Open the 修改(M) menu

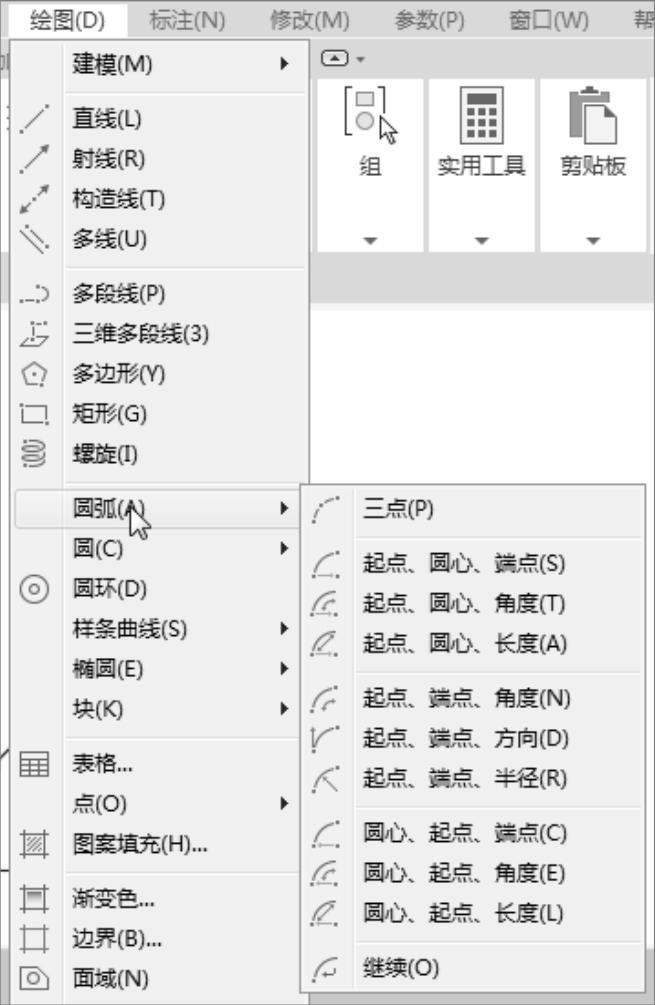coord(310,19)
